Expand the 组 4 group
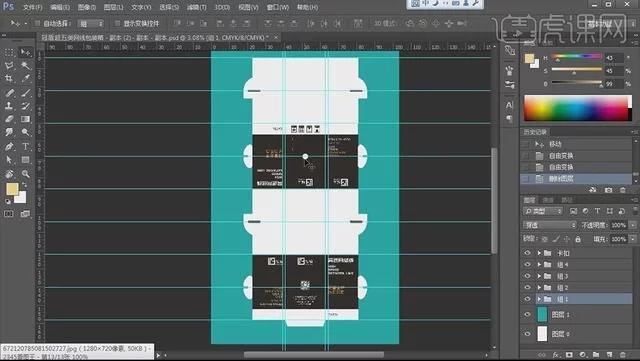The image size is (640, 361). point(539,264)
